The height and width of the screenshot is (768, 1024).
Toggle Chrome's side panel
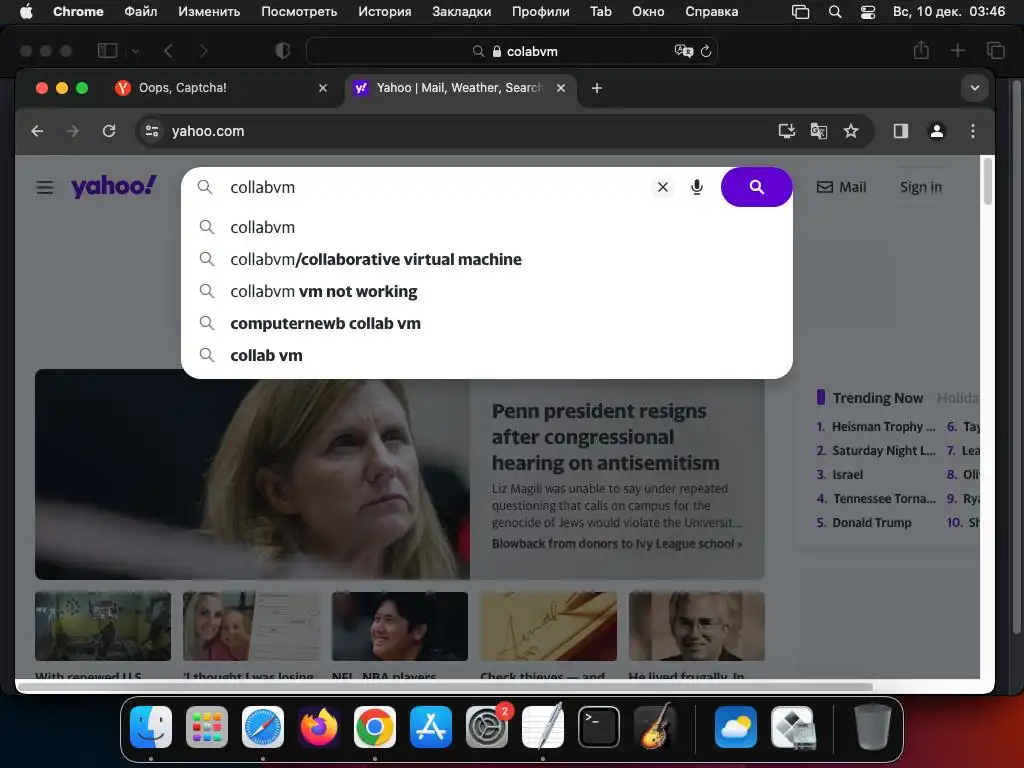pos(901,131)
